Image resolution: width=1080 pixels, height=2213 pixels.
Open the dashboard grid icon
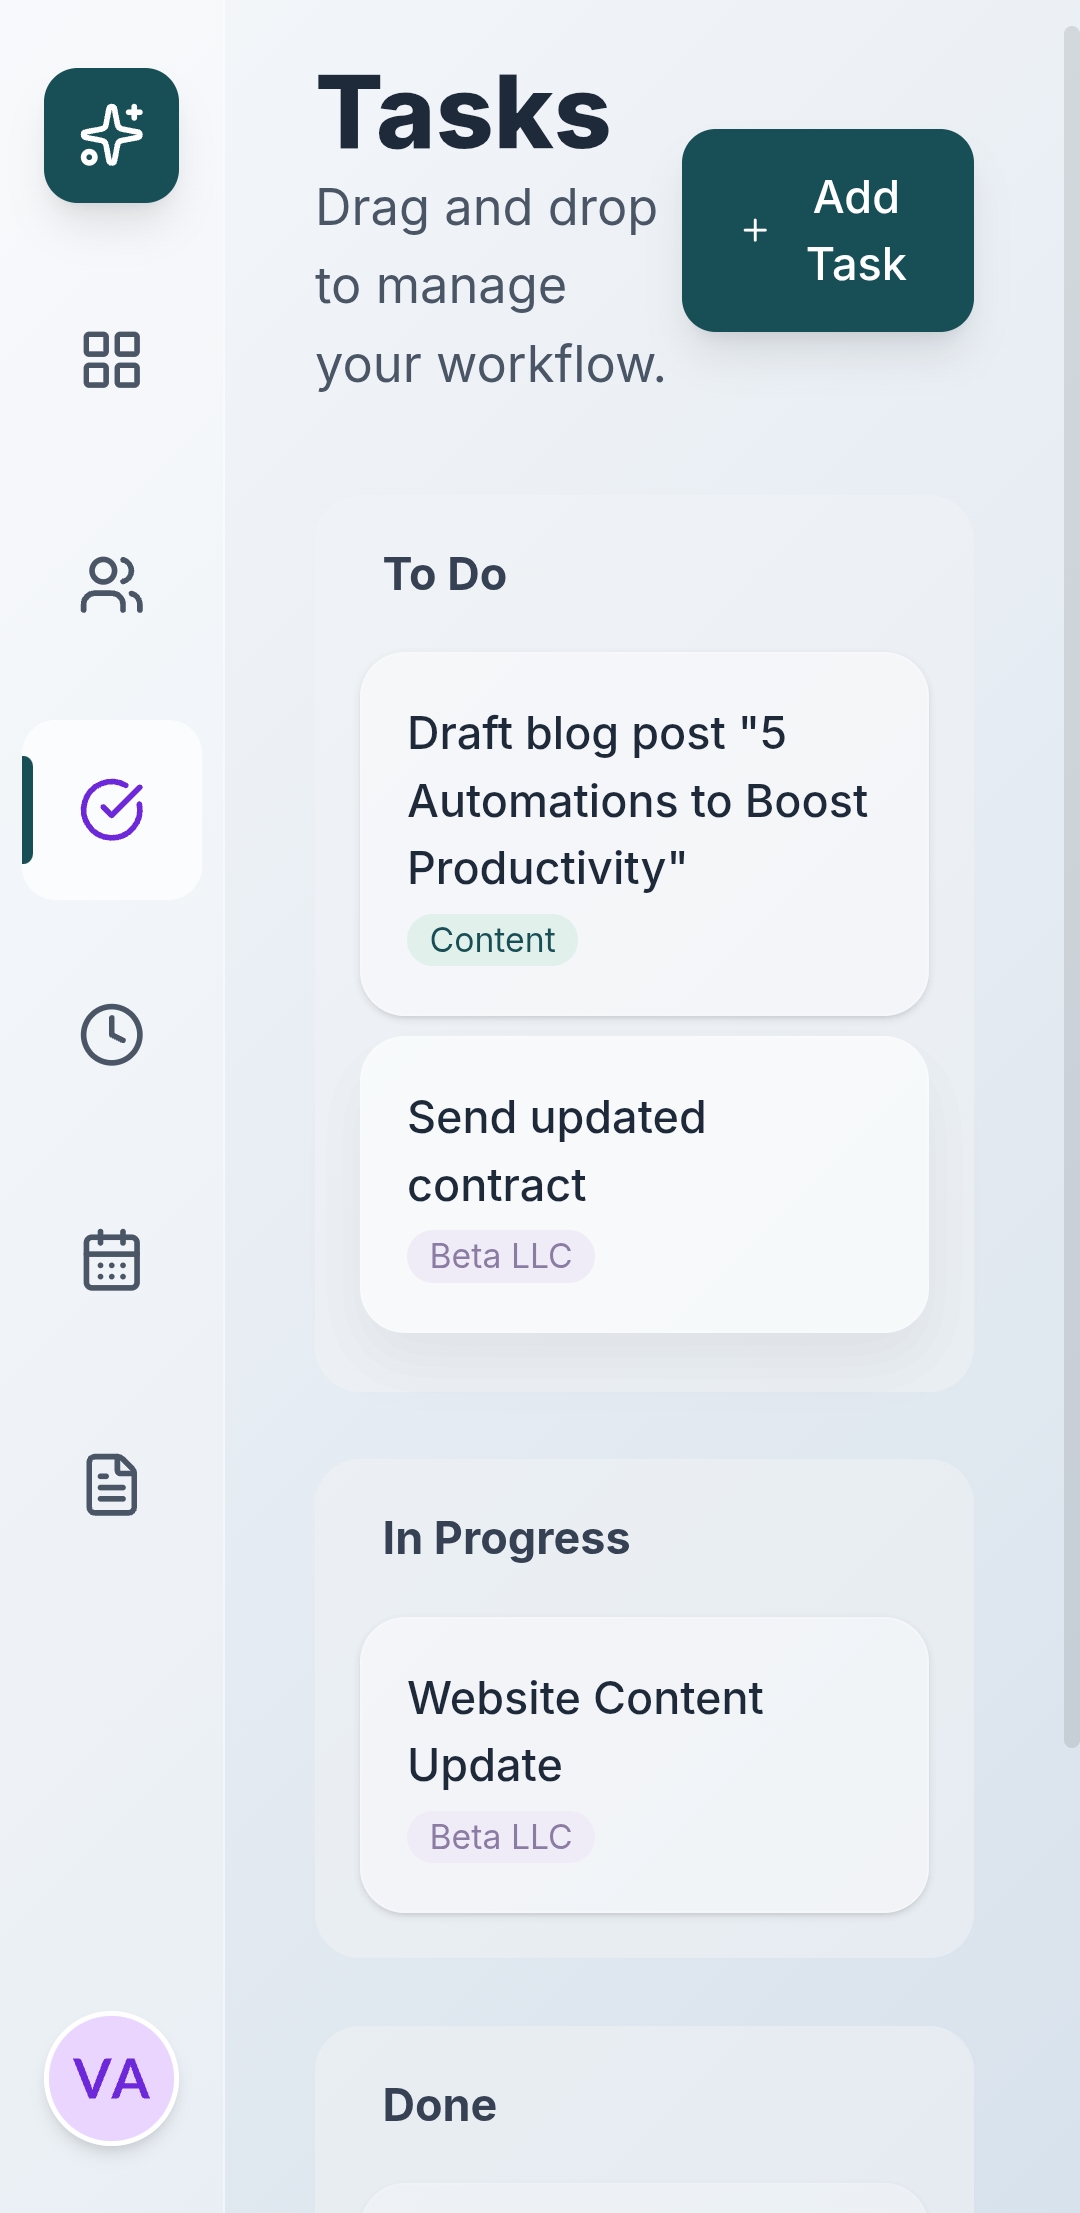(111, 361)
